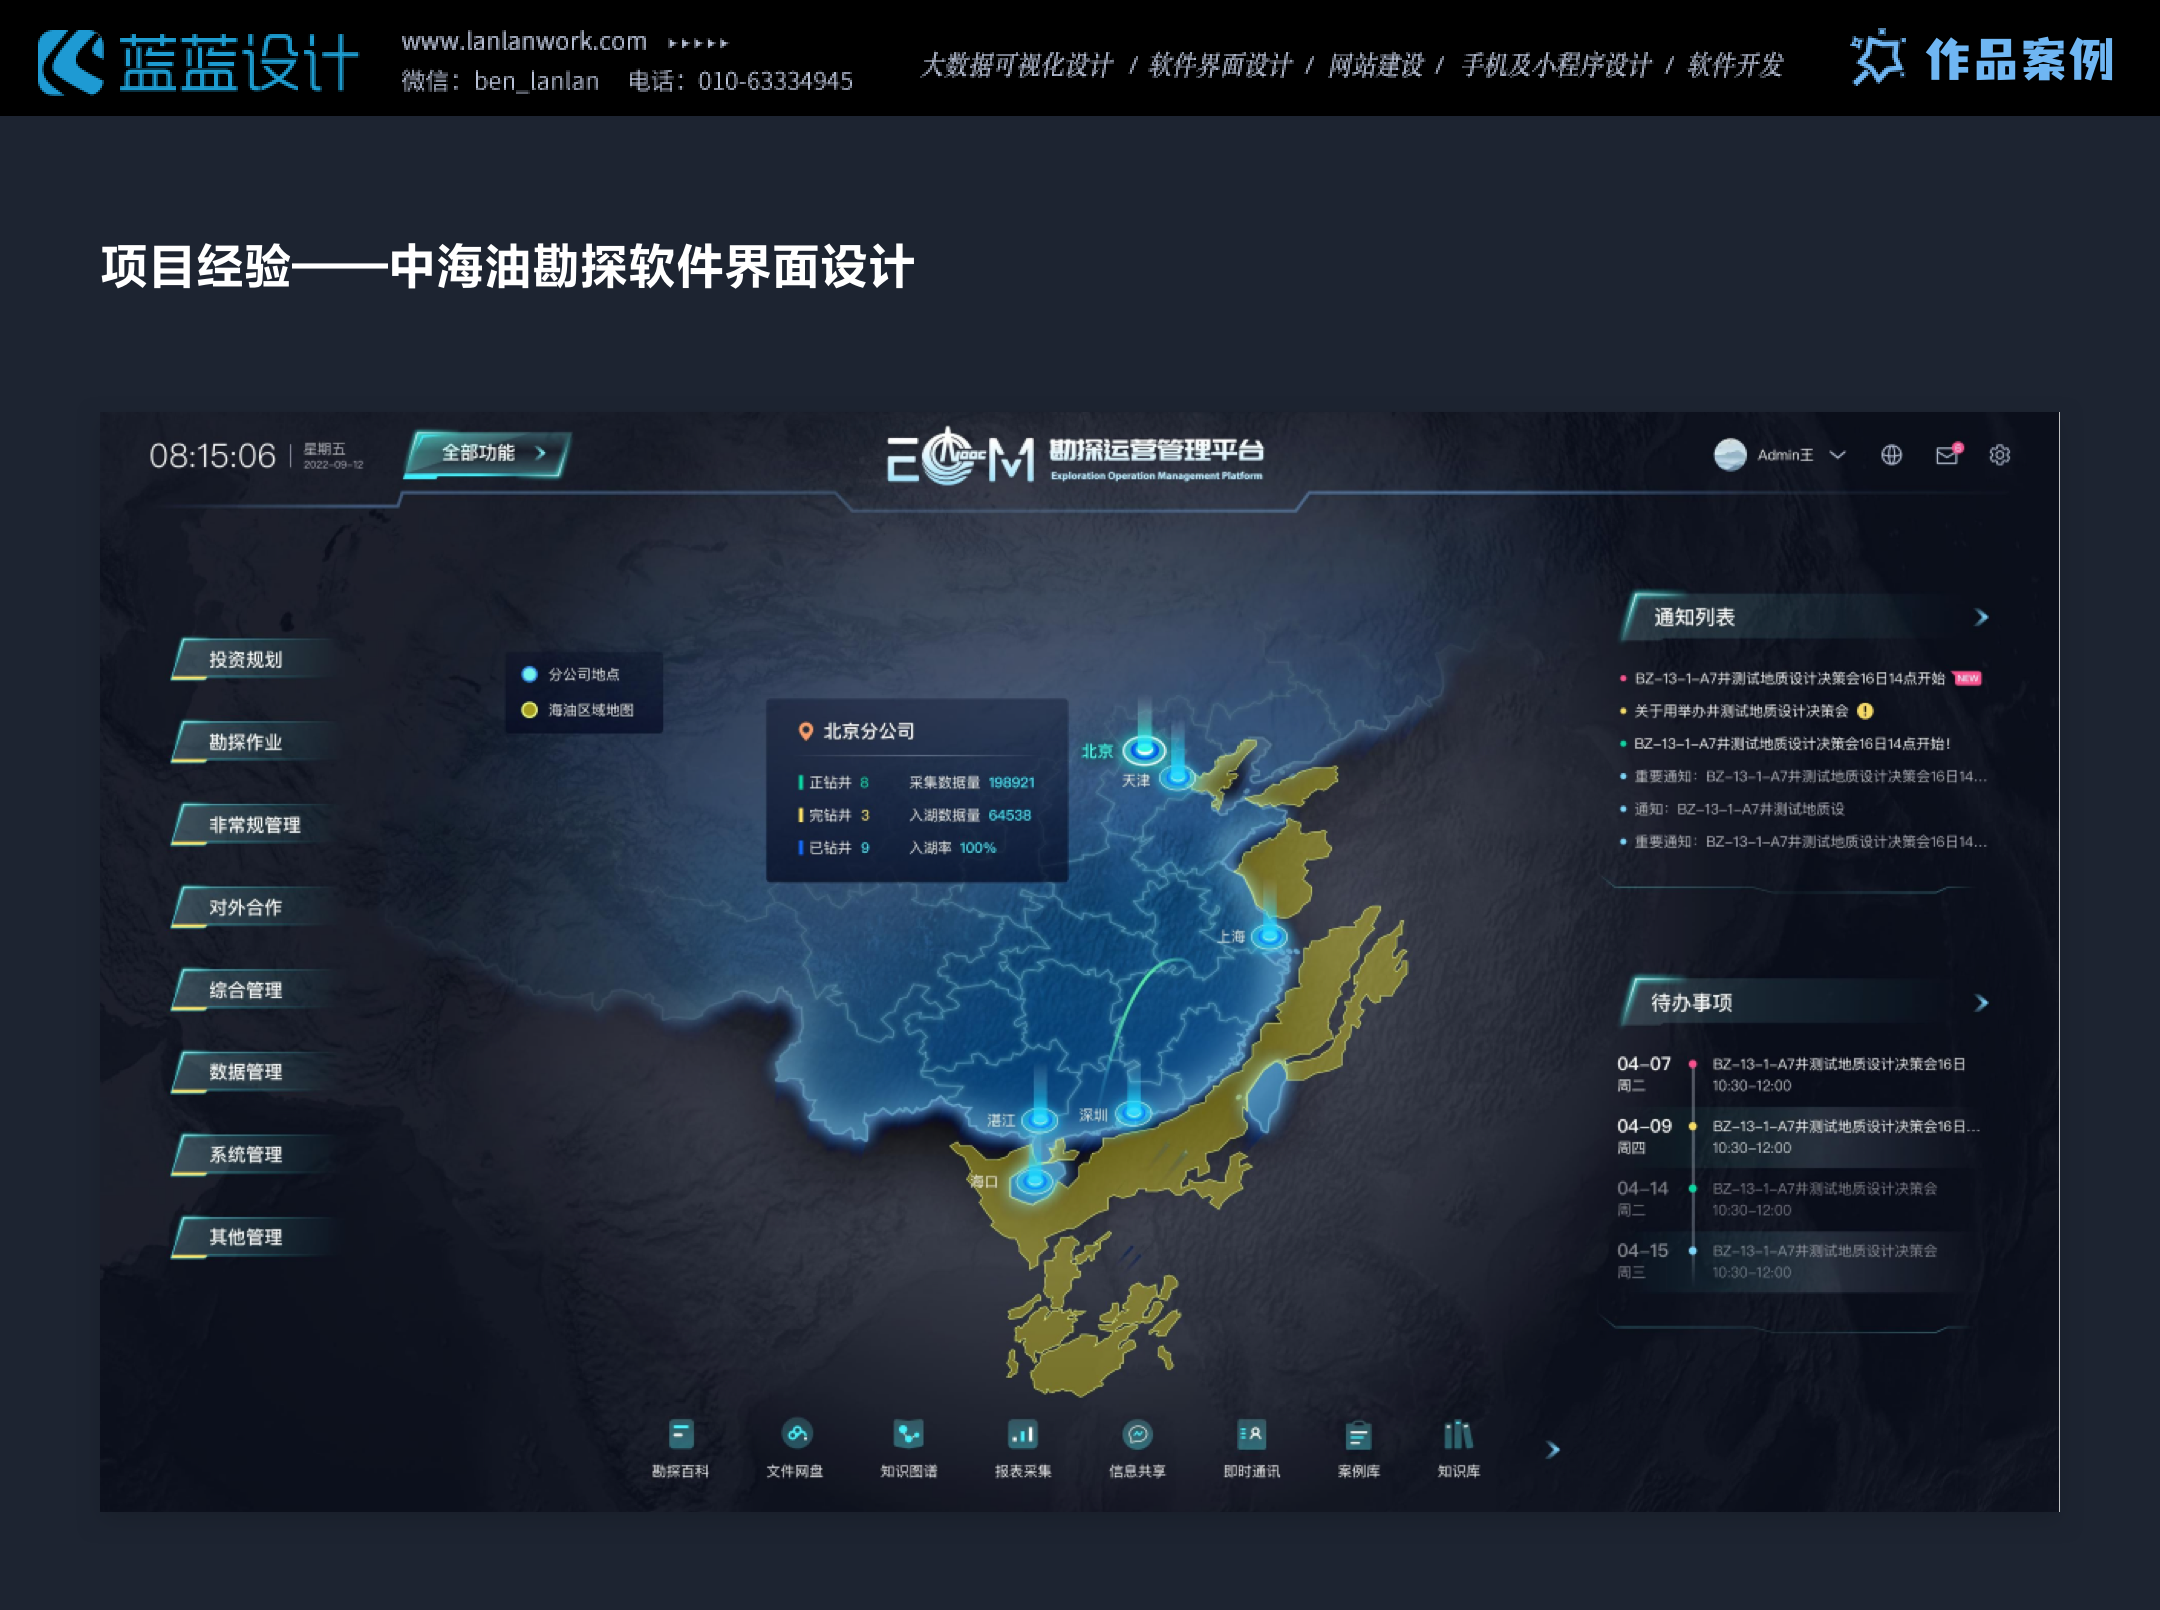
Task: Click the 上海 map location marker
Action: 1269,936
